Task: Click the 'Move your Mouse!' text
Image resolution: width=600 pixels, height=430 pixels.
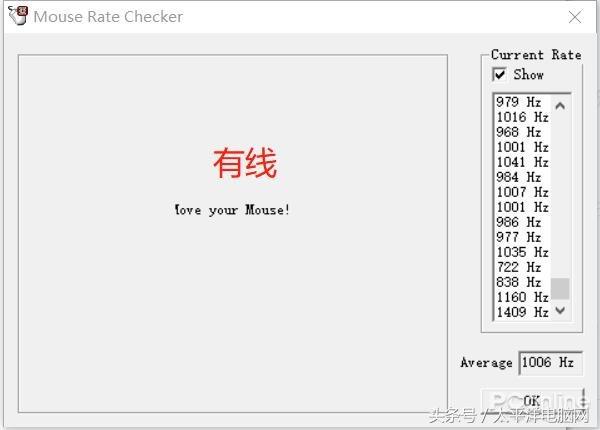Action: 232,210
